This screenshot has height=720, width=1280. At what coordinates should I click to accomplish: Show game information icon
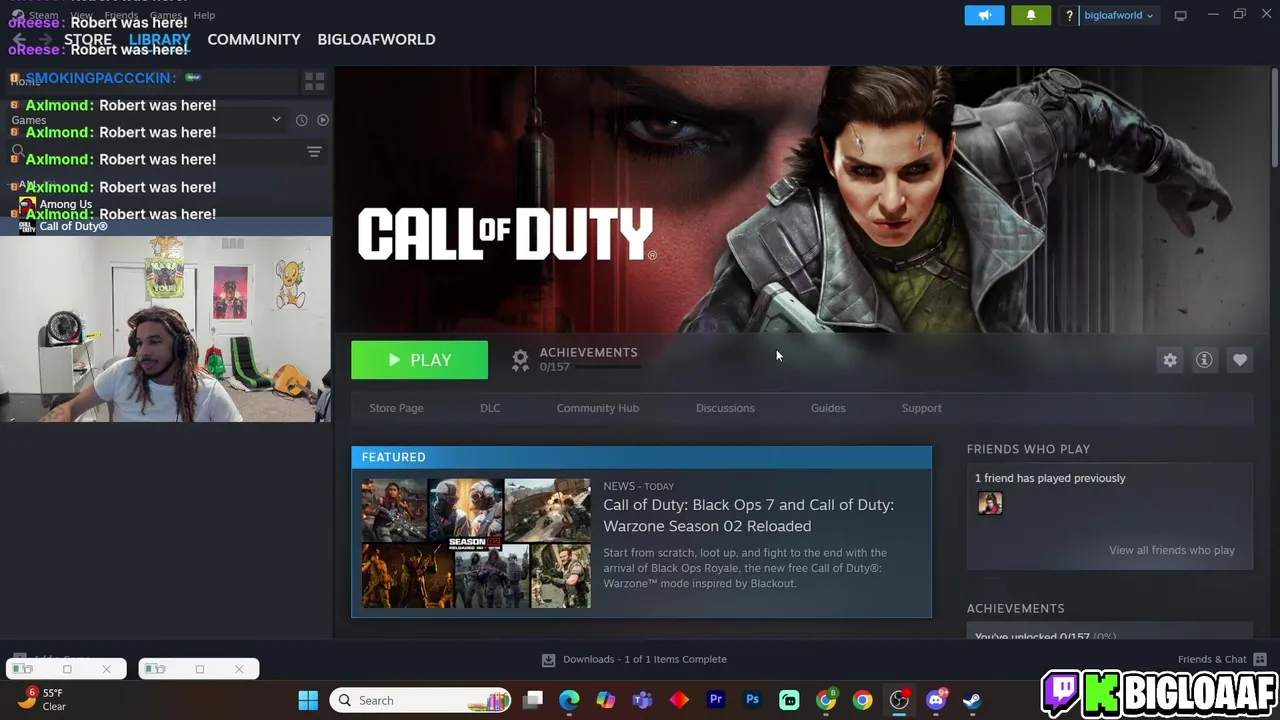[x=1204, y=360]
